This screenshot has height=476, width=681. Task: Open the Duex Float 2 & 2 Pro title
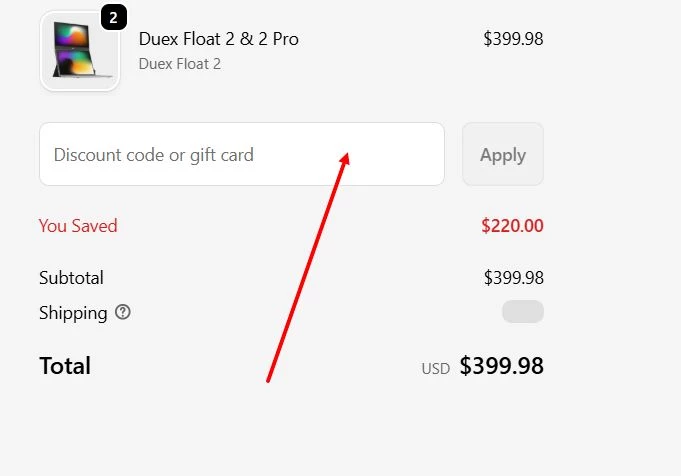[x=218, y=39]
